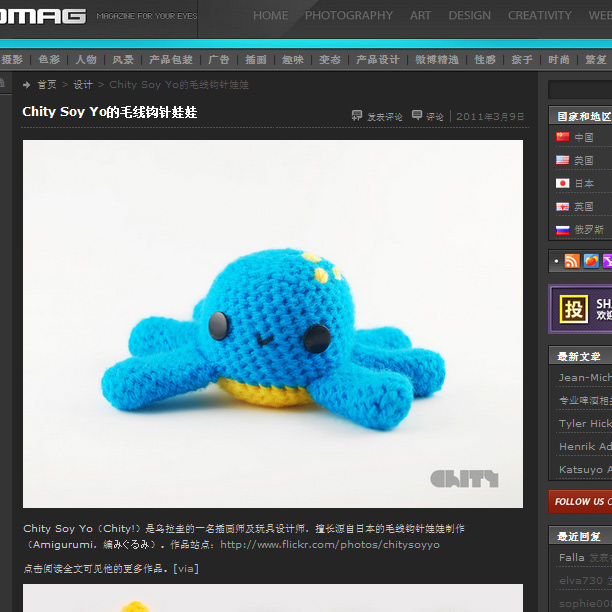
Task: Select the 微博精选 category tab
Action: pos(437,59)
